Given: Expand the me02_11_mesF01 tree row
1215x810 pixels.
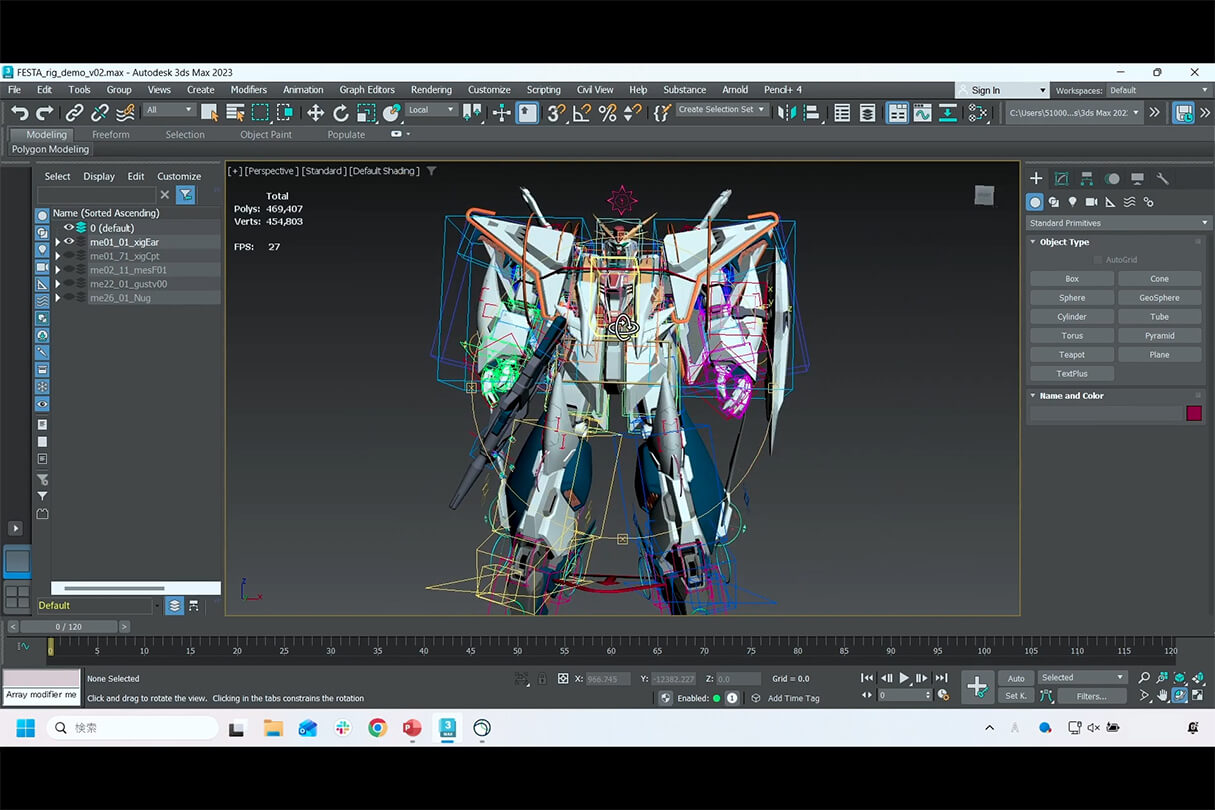Looking at the screenshot, I should tap(57, 270).
